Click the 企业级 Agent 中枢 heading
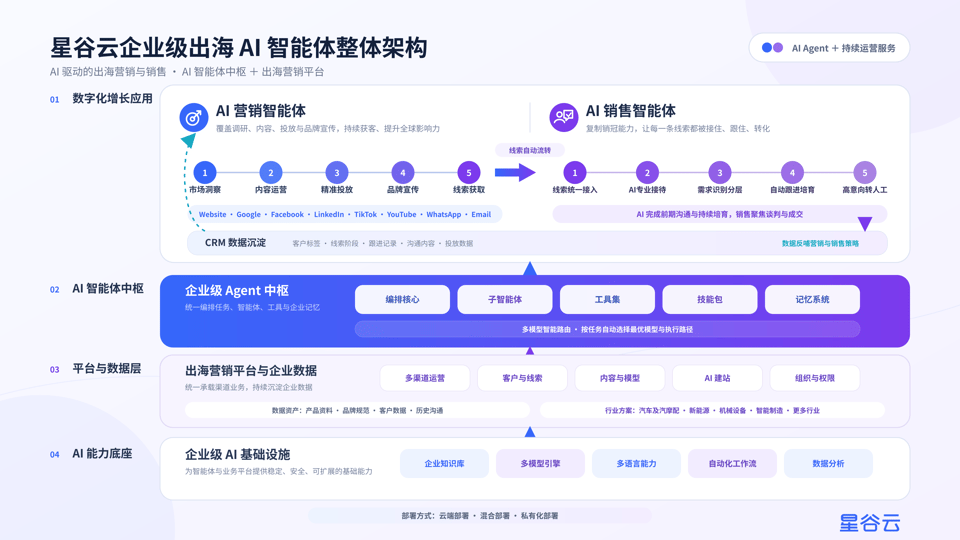Viewport: 960px width, 540px height. pos(237,290)
